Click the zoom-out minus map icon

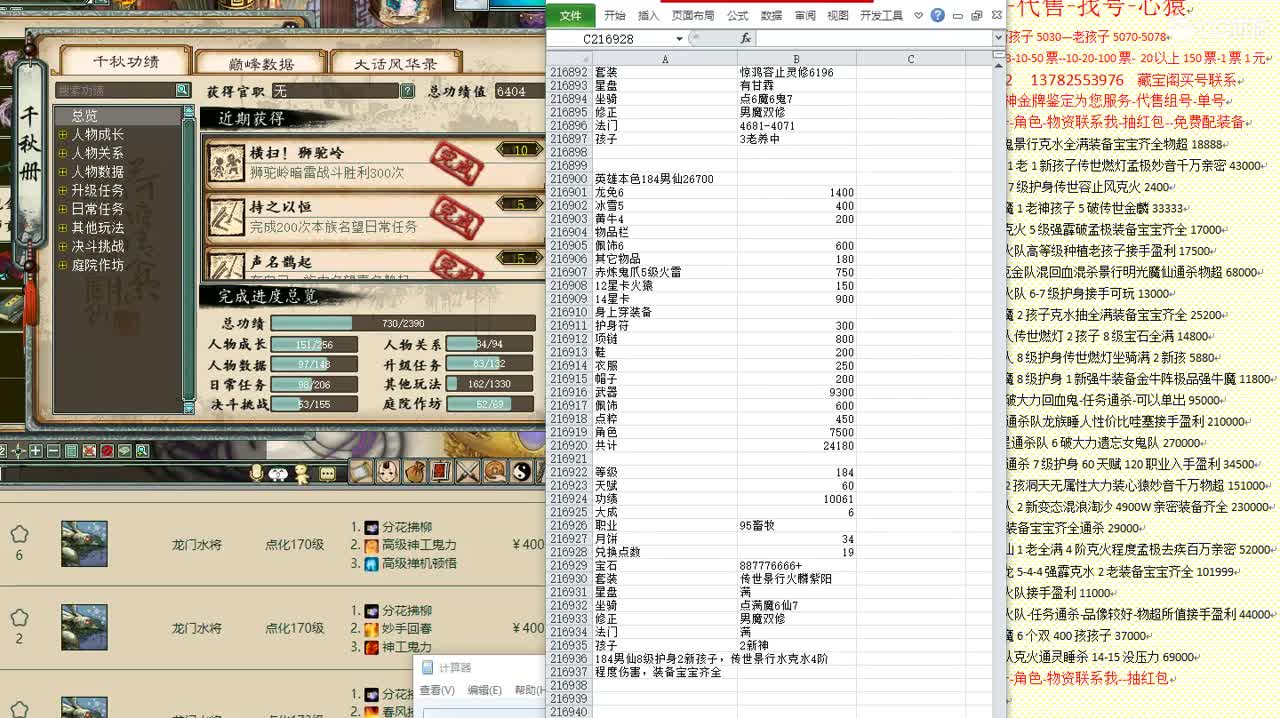click(x=54, y=451)
